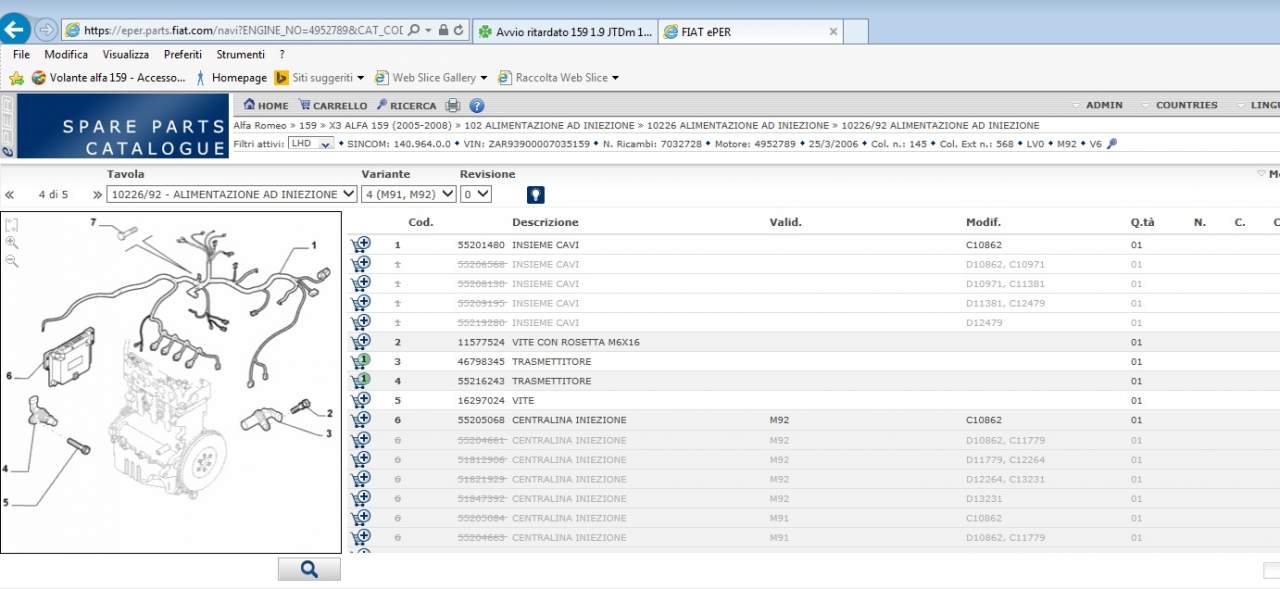Viewport: 1280px width, 589px height.
Task: Go back with the browser back arrow
Action: 15,30
